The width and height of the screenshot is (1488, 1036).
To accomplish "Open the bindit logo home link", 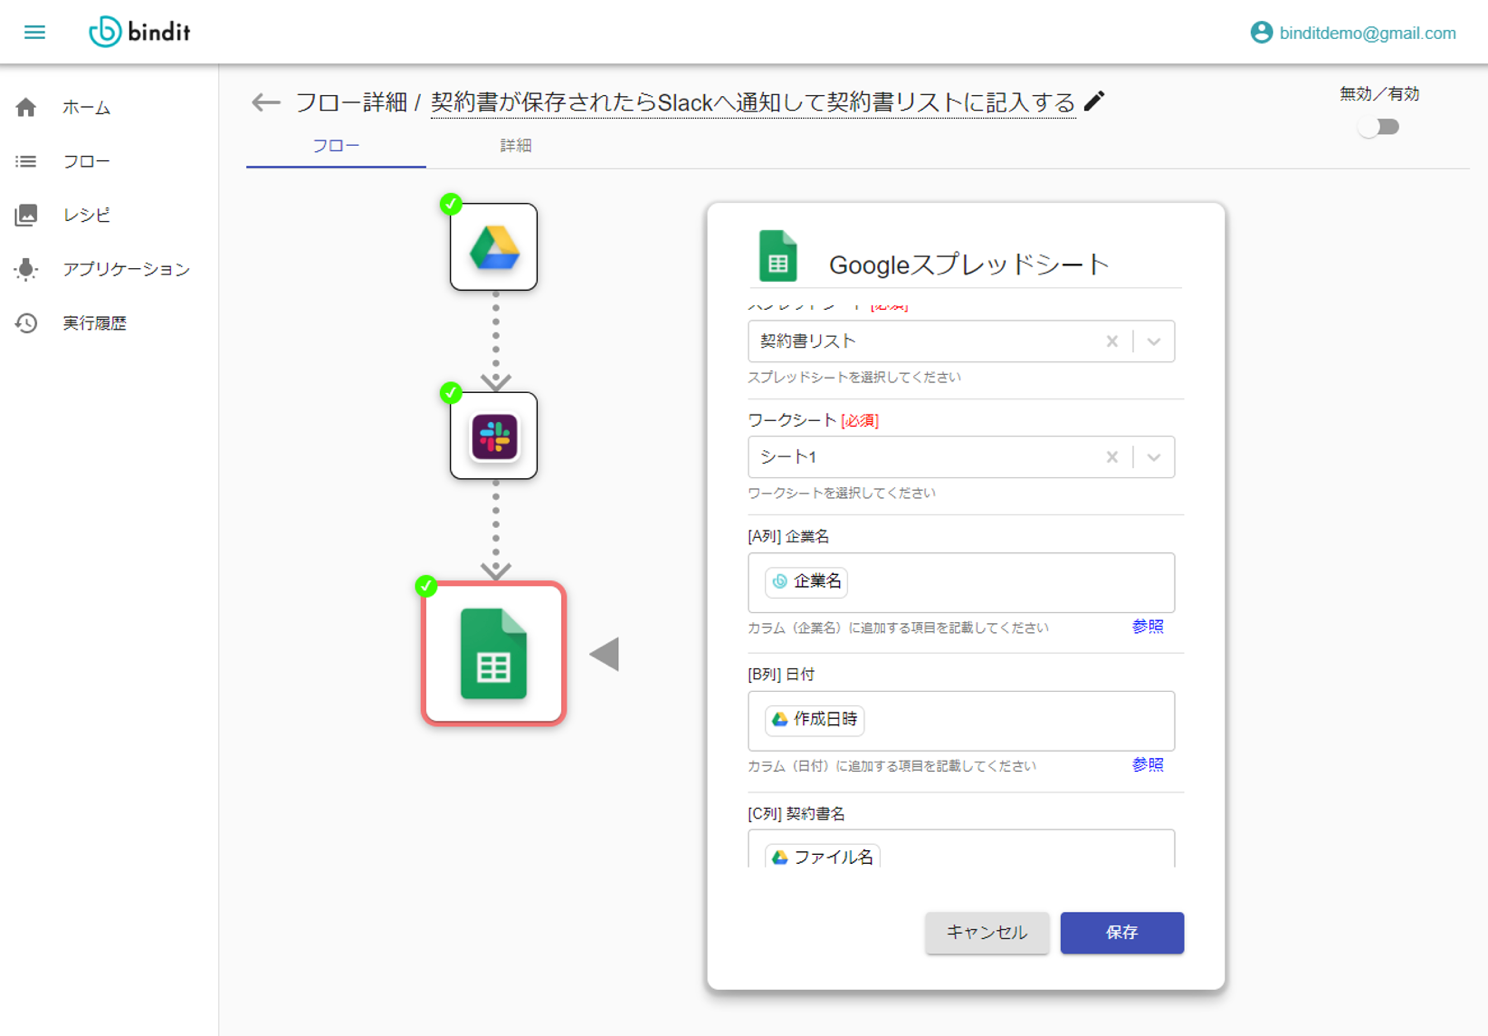I will pyautogui.click(x=139, y=32).
